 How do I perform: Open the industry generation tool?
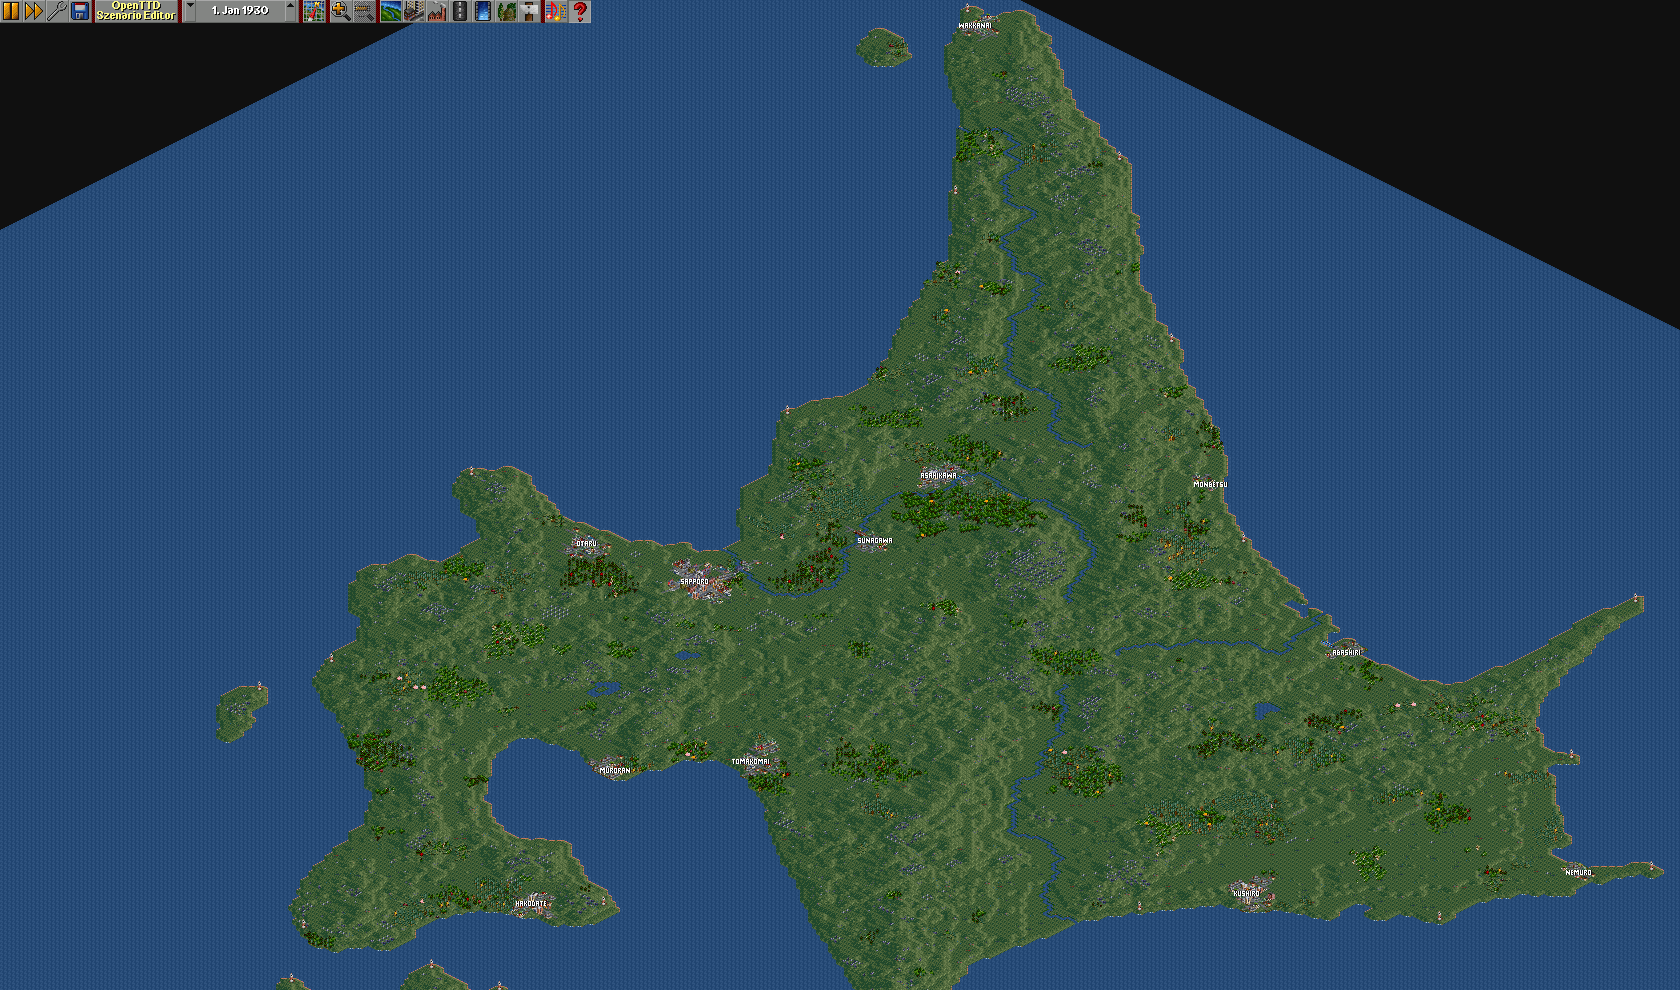437,11
